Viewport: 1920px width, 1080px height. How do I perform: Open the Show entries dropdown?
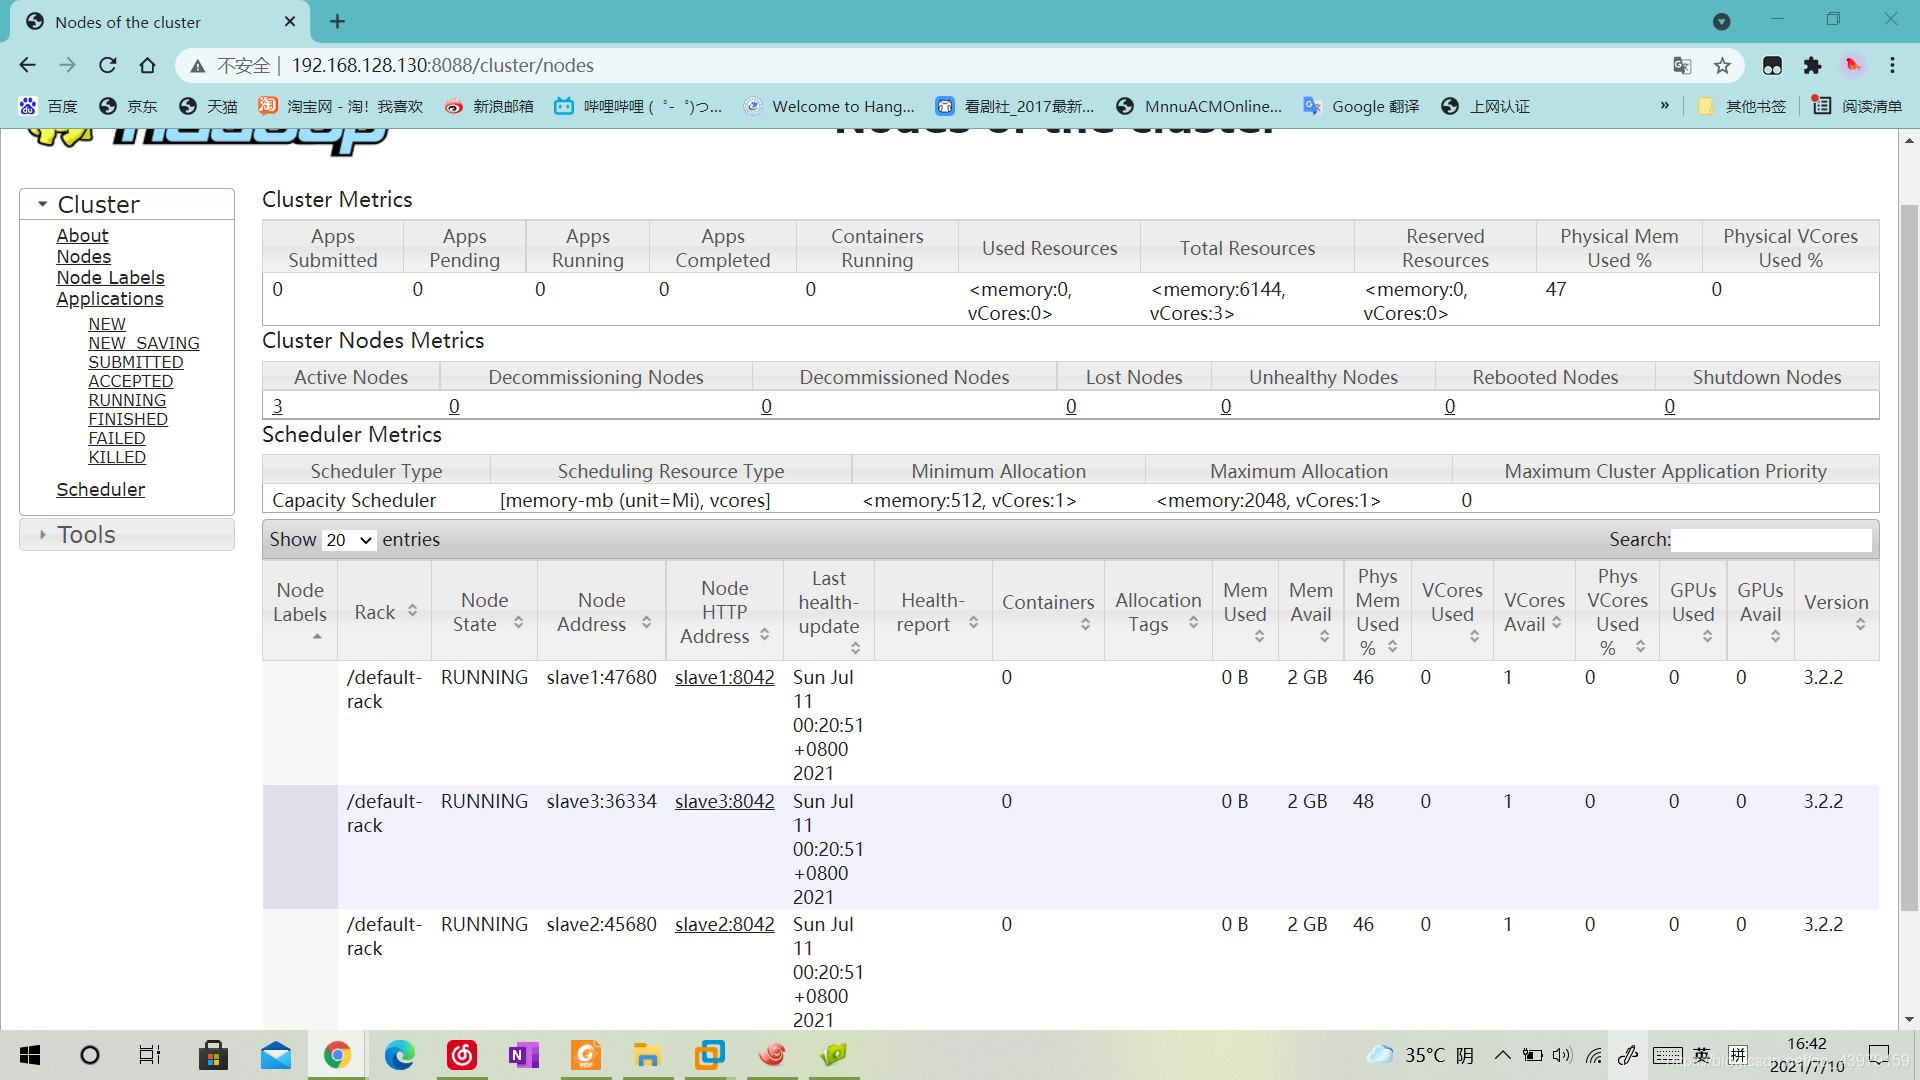pos(348,540)
